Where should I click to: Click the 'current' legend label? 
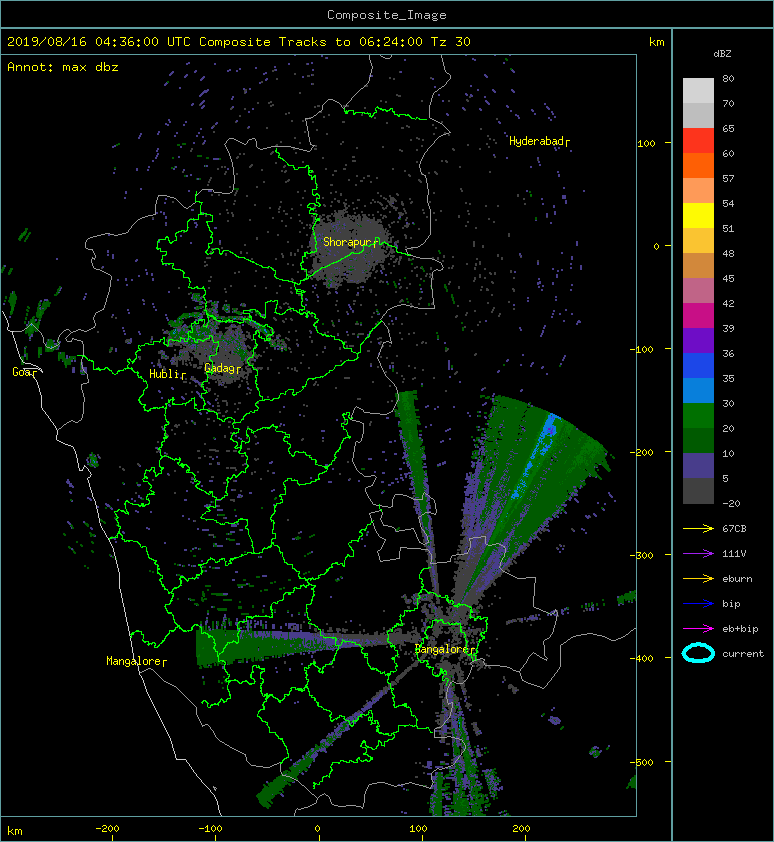pos(743,654)
